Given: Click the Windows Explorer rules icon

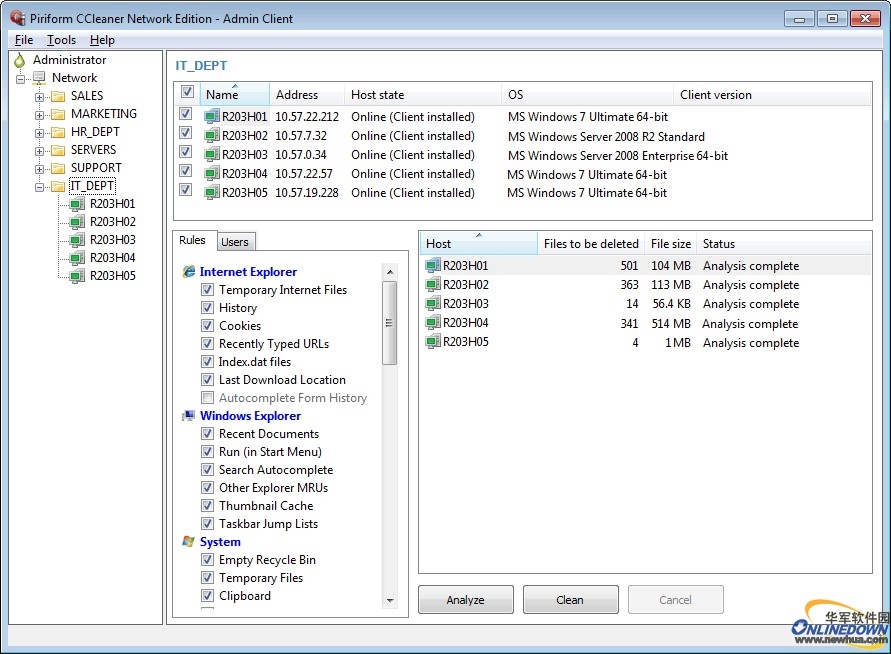Looking at the screenshot, I should pos(189,416).
